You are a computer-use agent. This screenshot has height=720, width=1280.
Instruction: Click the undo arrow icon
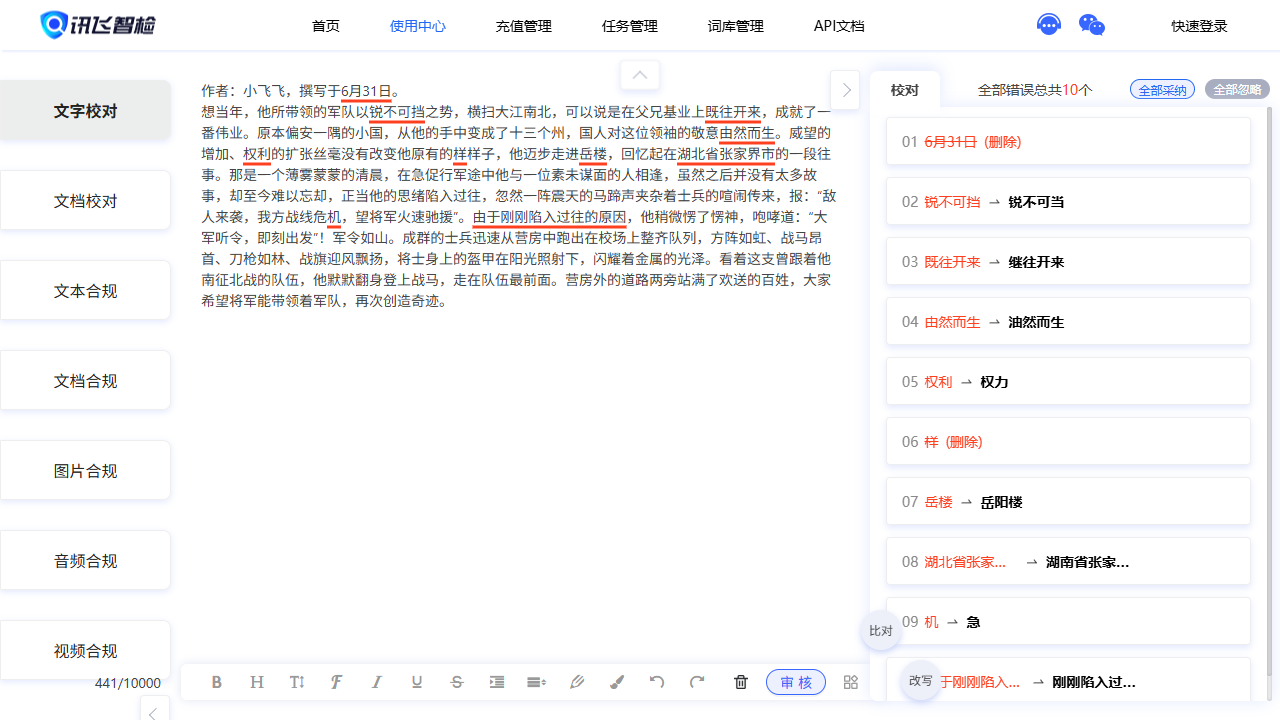click(657, 682)
